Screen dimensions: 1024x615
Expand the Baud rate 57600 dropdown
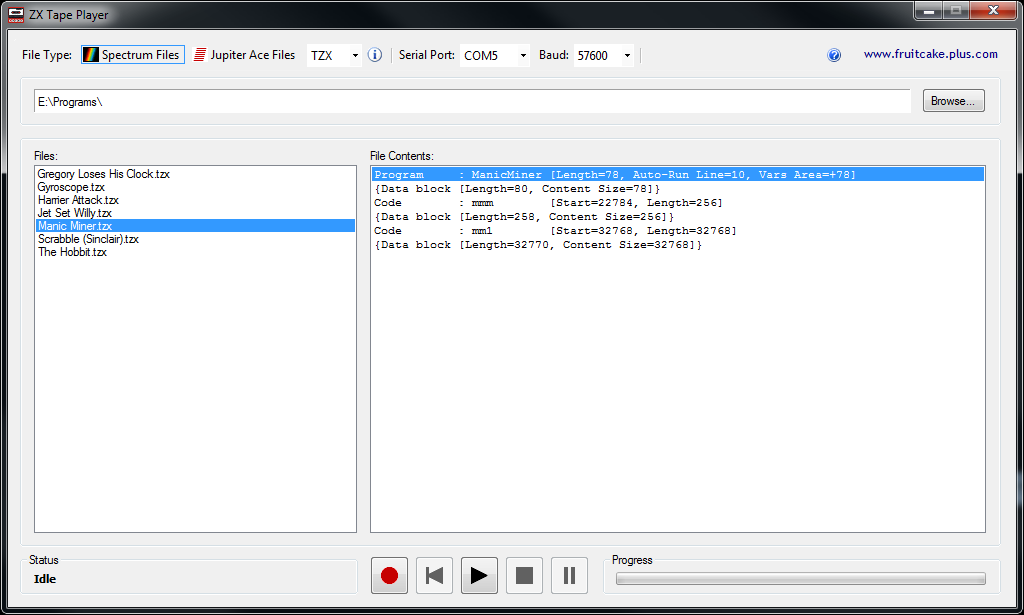603,55
